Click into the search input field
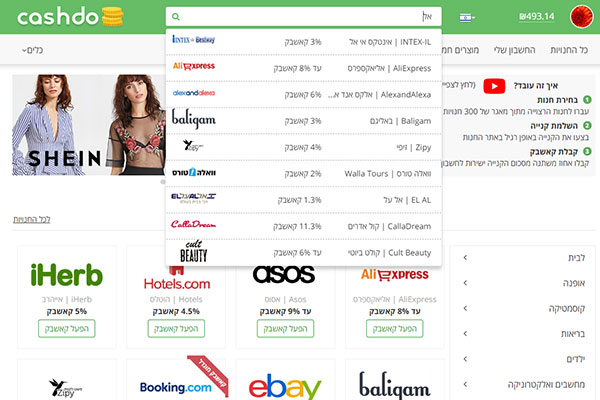This screenshot has width=600, height=400. click(303, 16)
